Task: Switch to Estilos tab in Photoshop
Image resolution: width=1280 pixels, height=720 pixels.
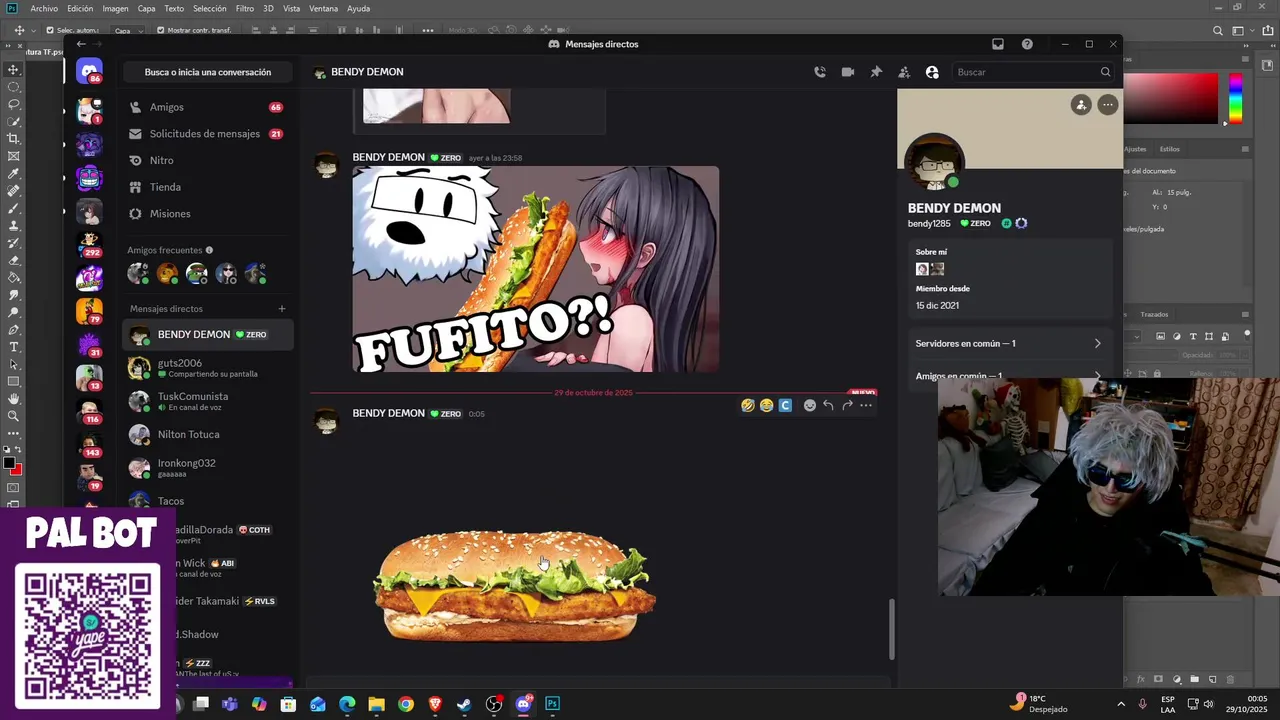Action: [x=1169, y=149]
